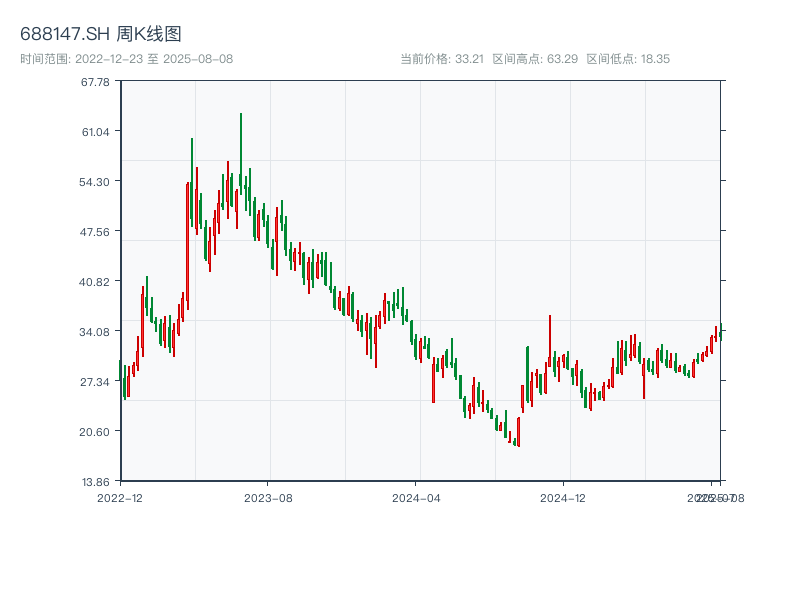Click the current price label 当前价格: 33.21
The width and height of the screenshot is (800, 600).
[x=442, y=59]
